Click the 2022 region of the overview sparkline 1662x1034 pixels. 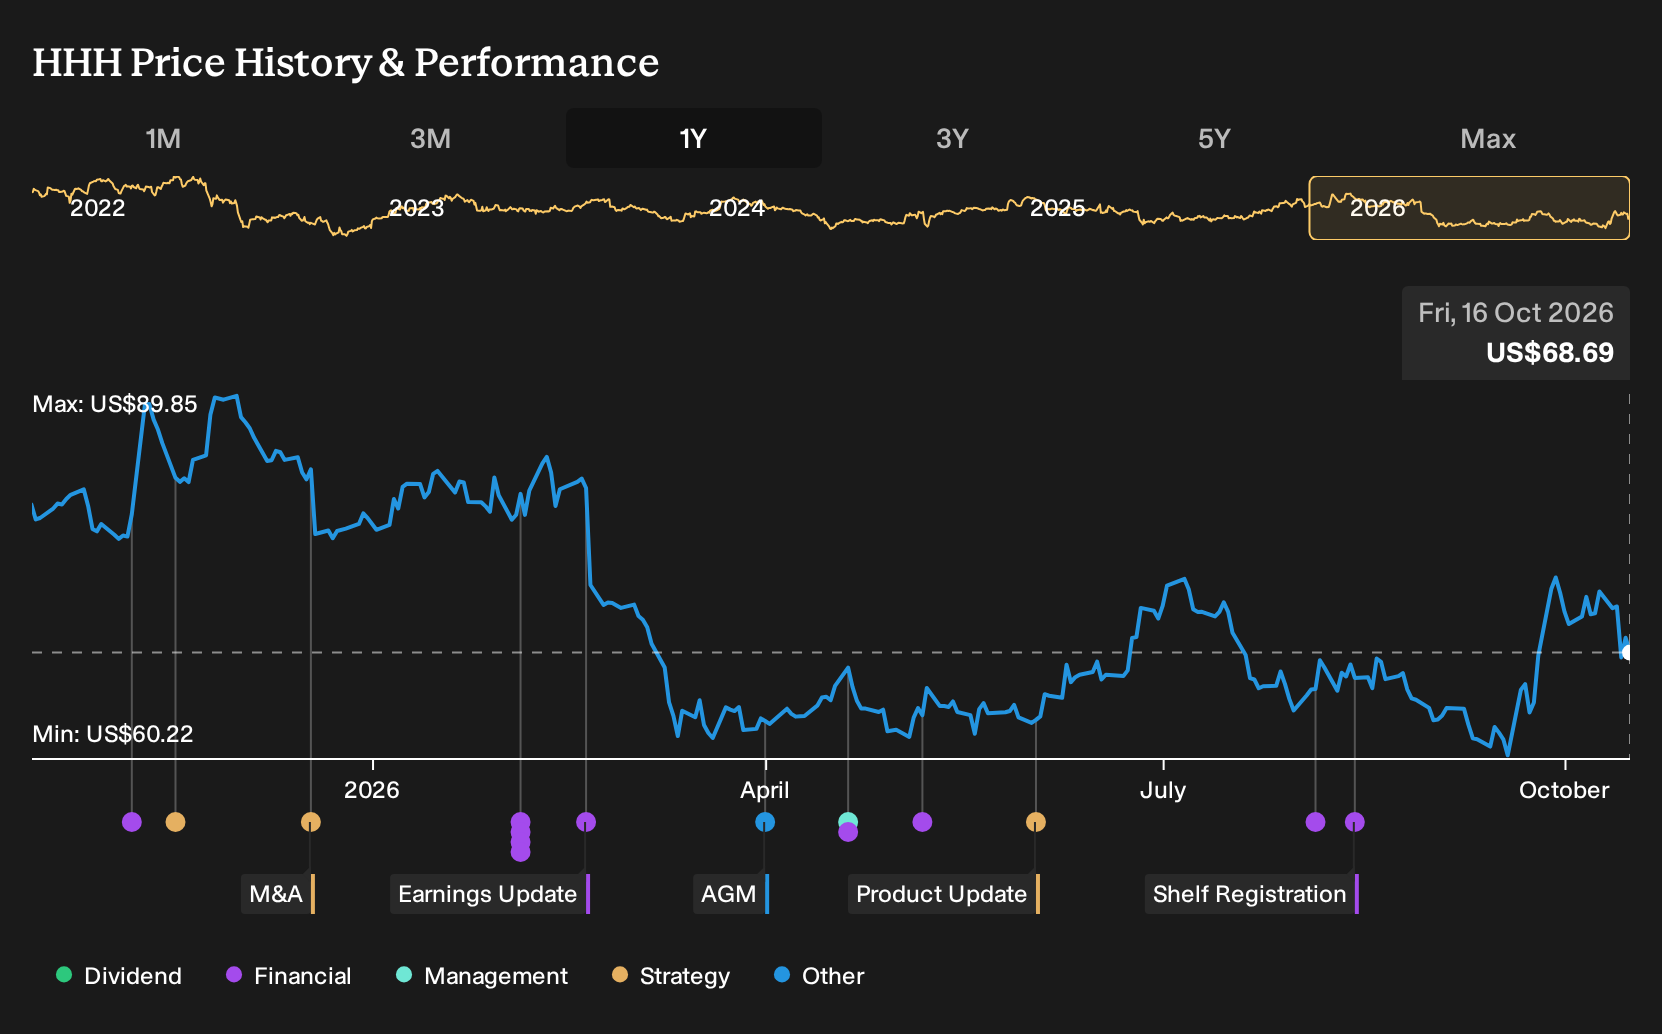(98, 208)
